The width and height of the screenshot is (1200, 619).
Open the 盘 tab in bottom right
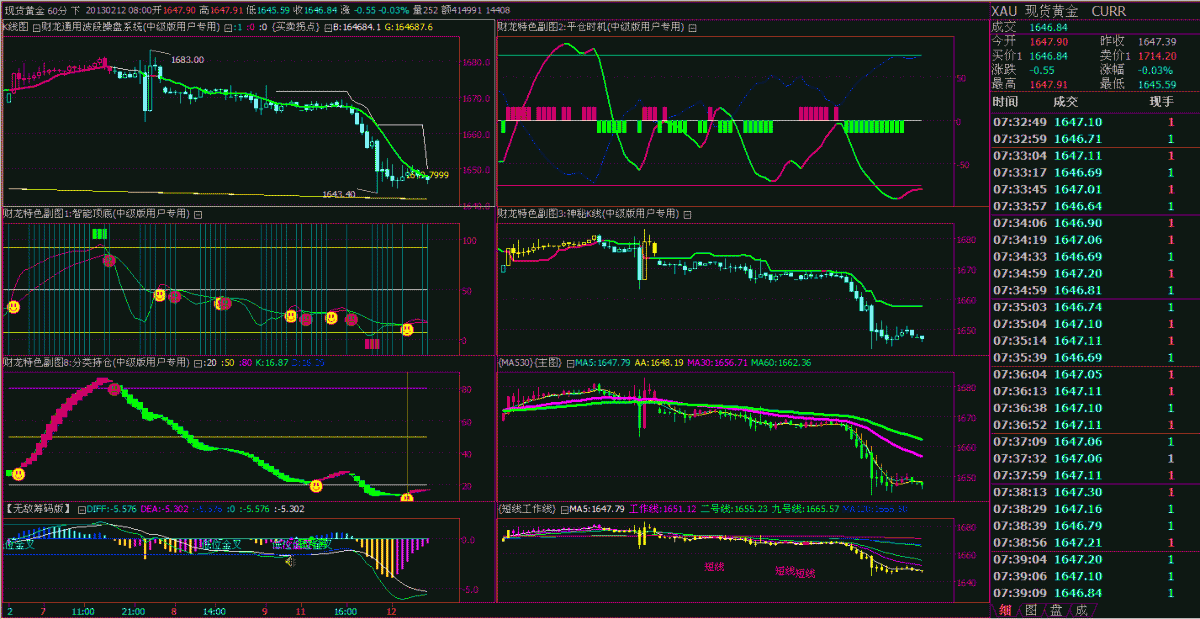pyautogui.click(x=1055, y=609)
